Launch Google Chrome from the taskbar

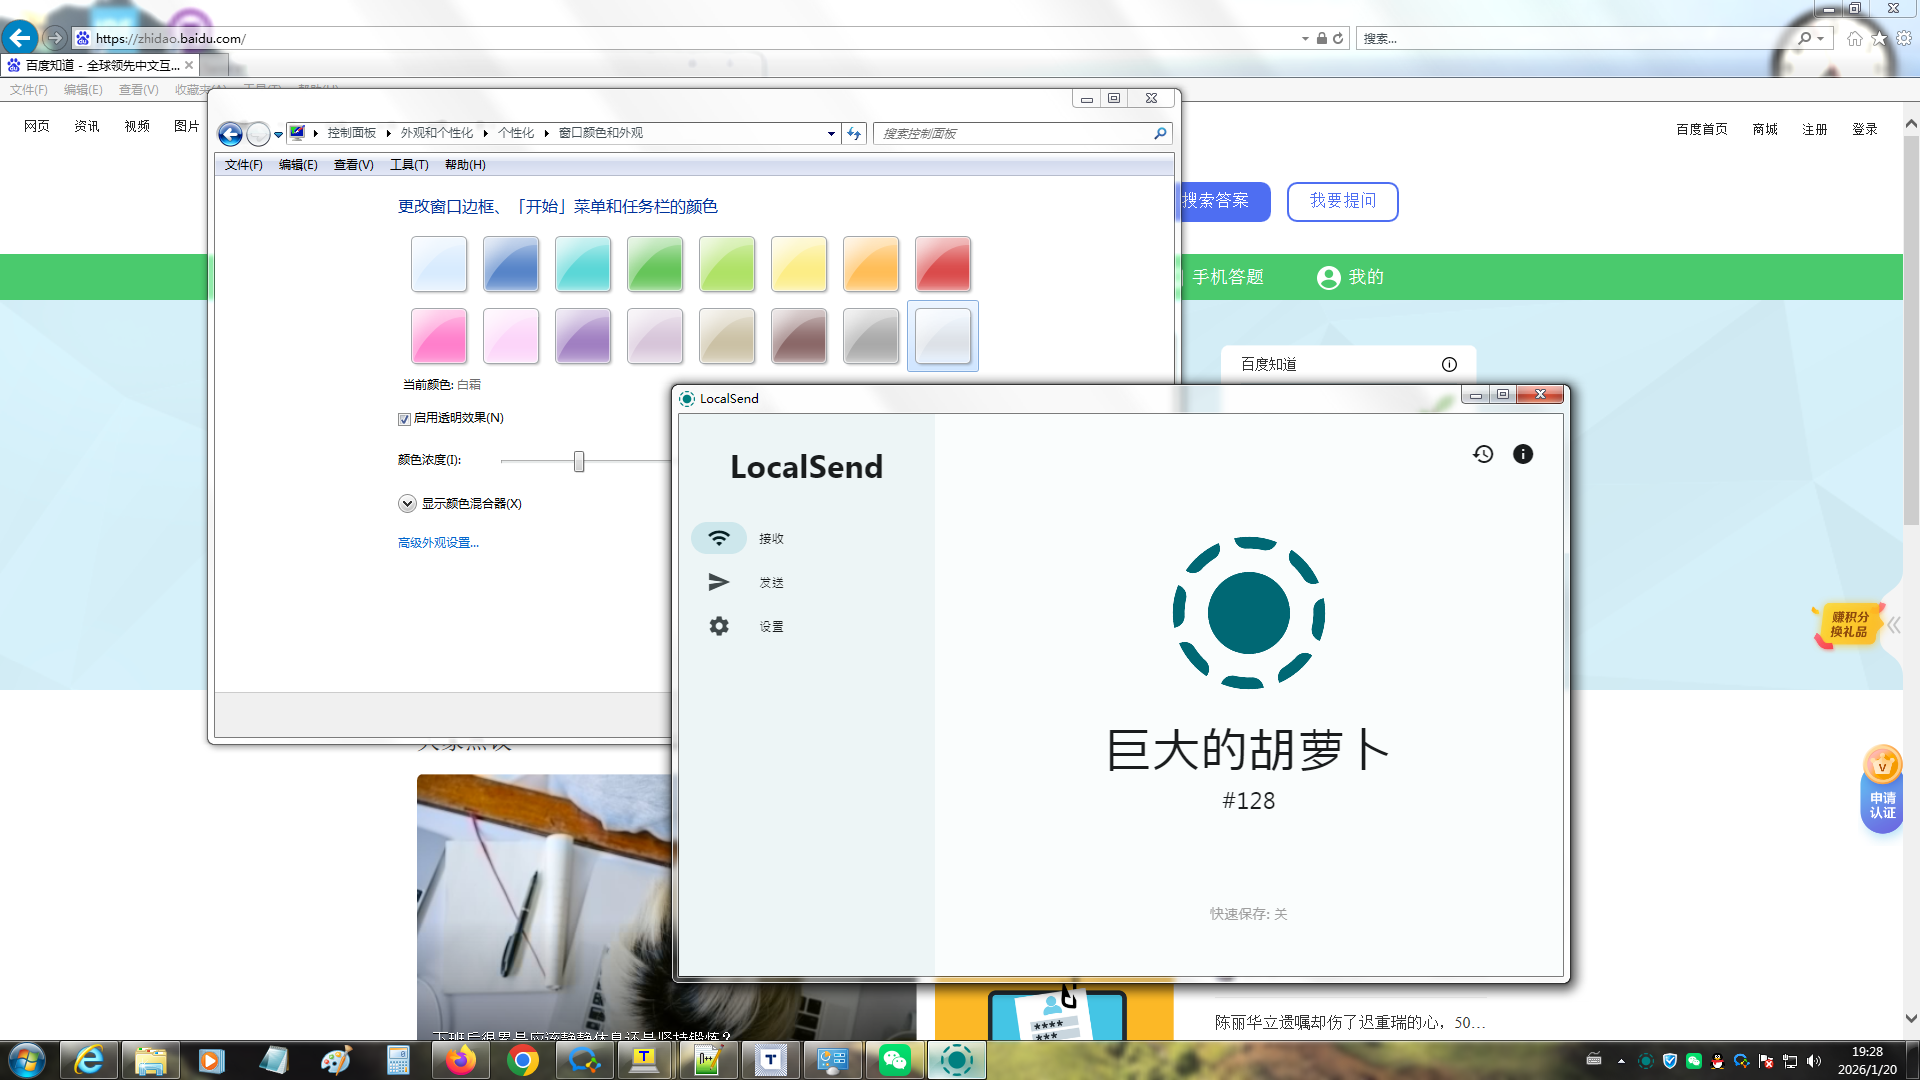coord(522,1060)
